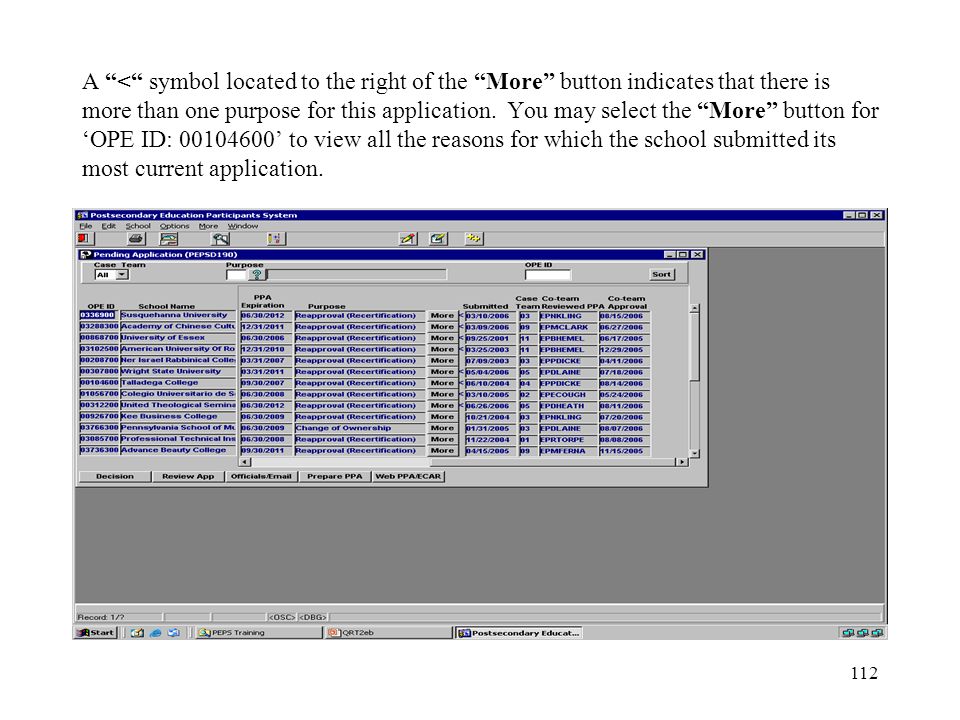This screenshot has height=720, width=960.
Task: Click the Officials/Email button
Action: pyautogui.click(x=261, y=476)
